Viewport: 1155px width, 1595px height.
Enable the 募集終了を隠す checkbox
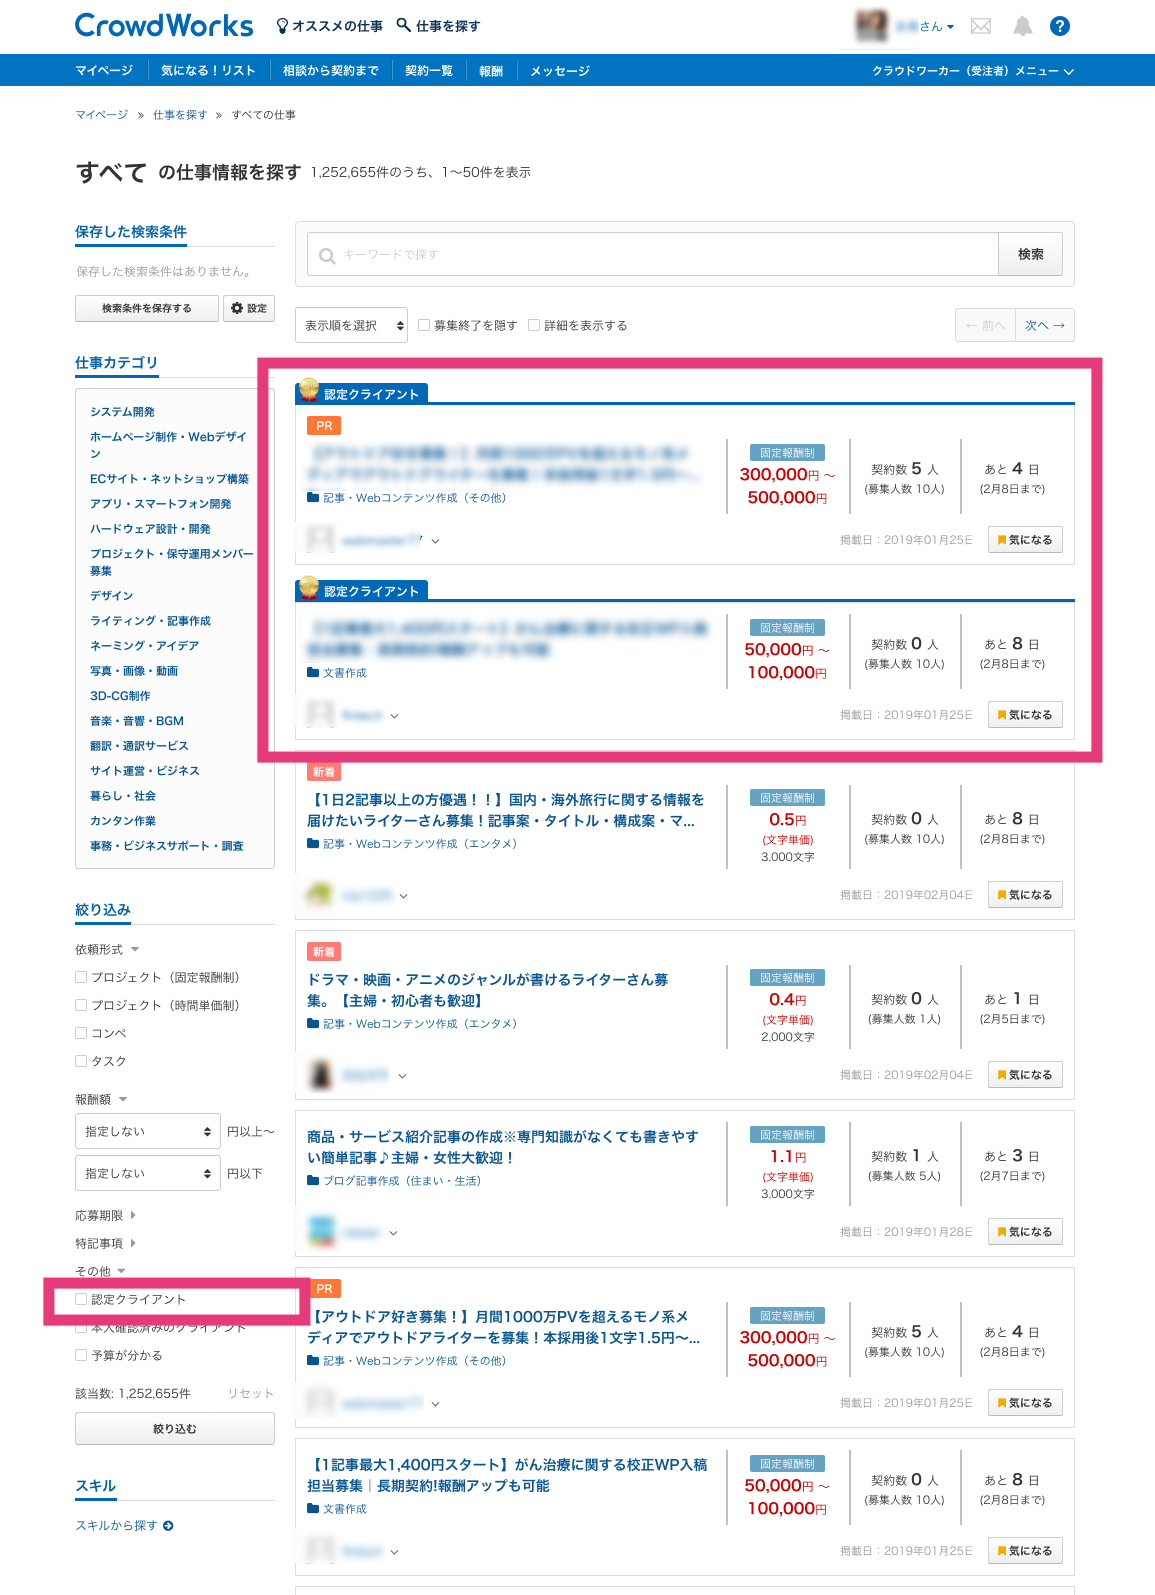coord(424,325)
